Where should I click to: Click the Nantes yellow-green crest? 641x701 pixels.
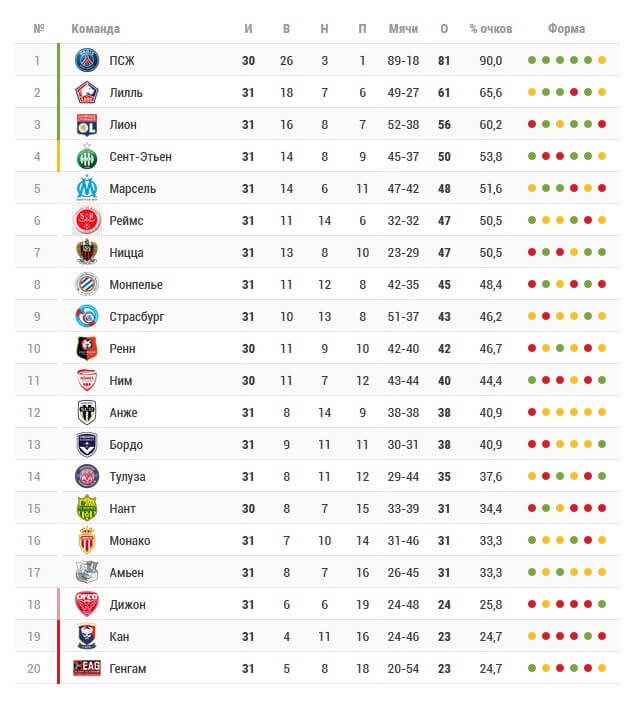point(87,508)
